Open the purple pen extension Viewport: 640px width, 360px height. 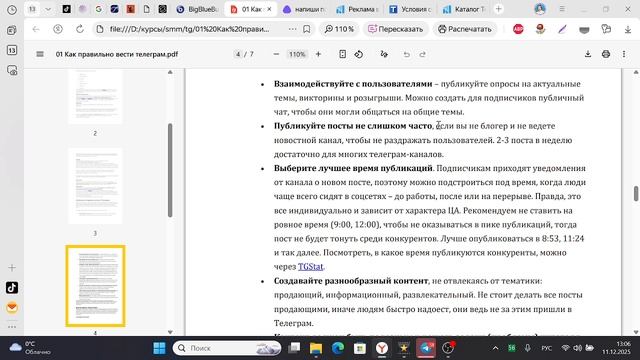[562, 29]
